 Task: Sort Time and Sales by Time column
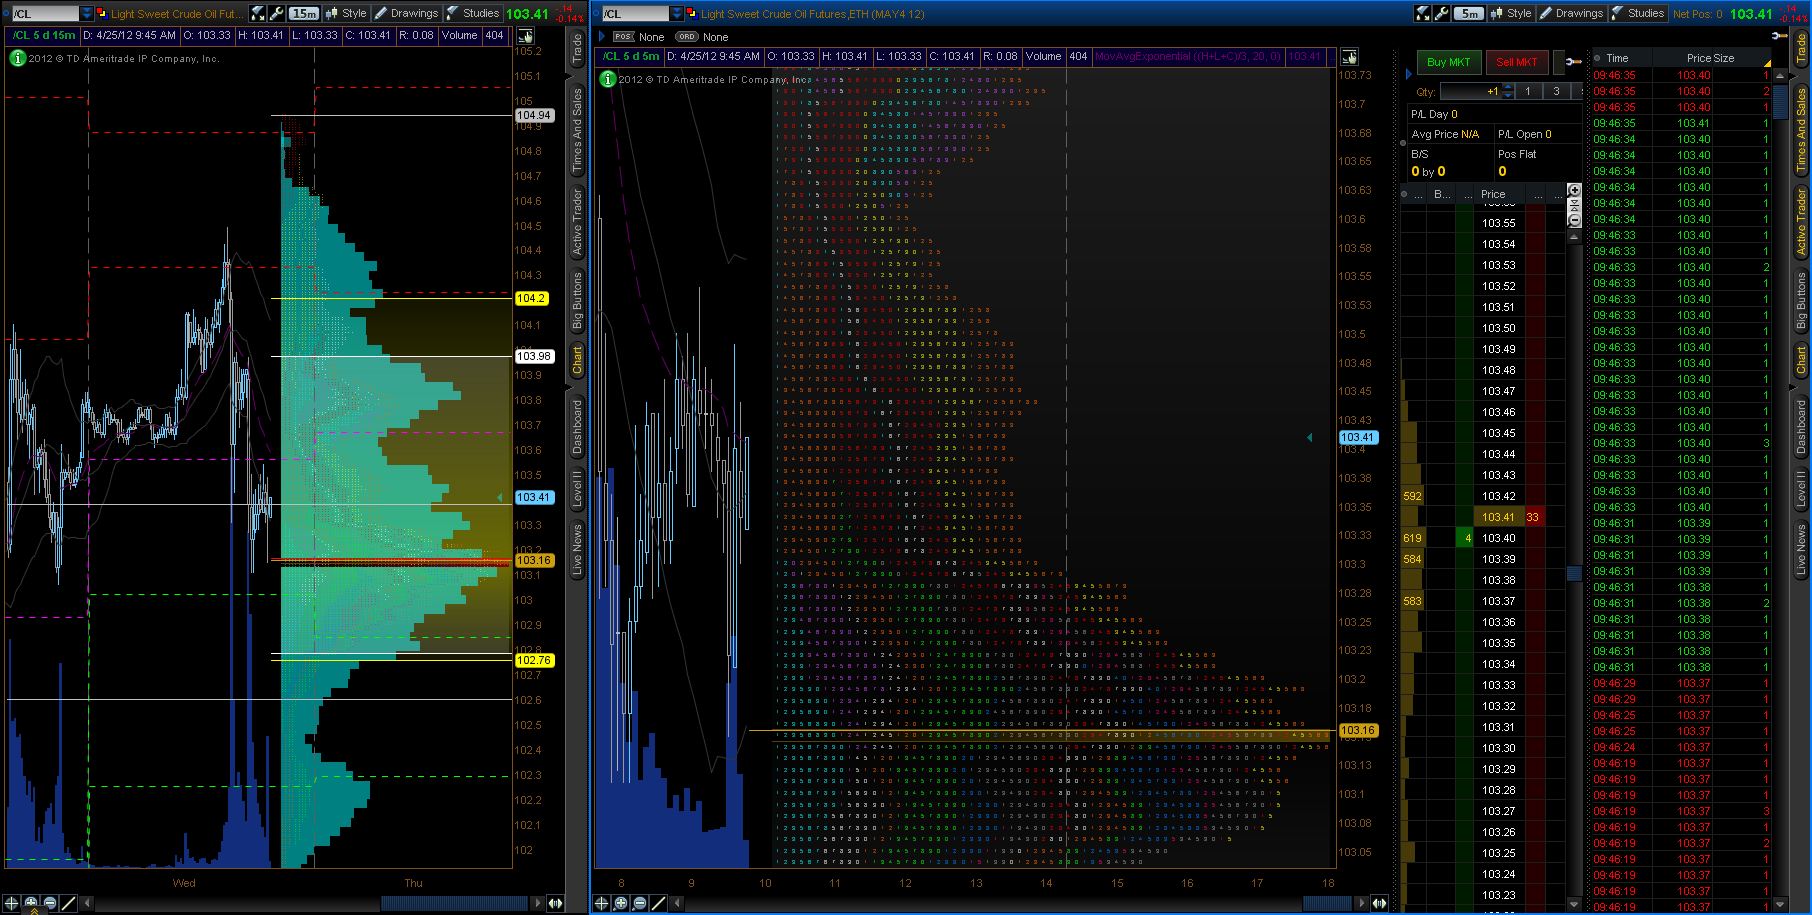pos(1620,58)
